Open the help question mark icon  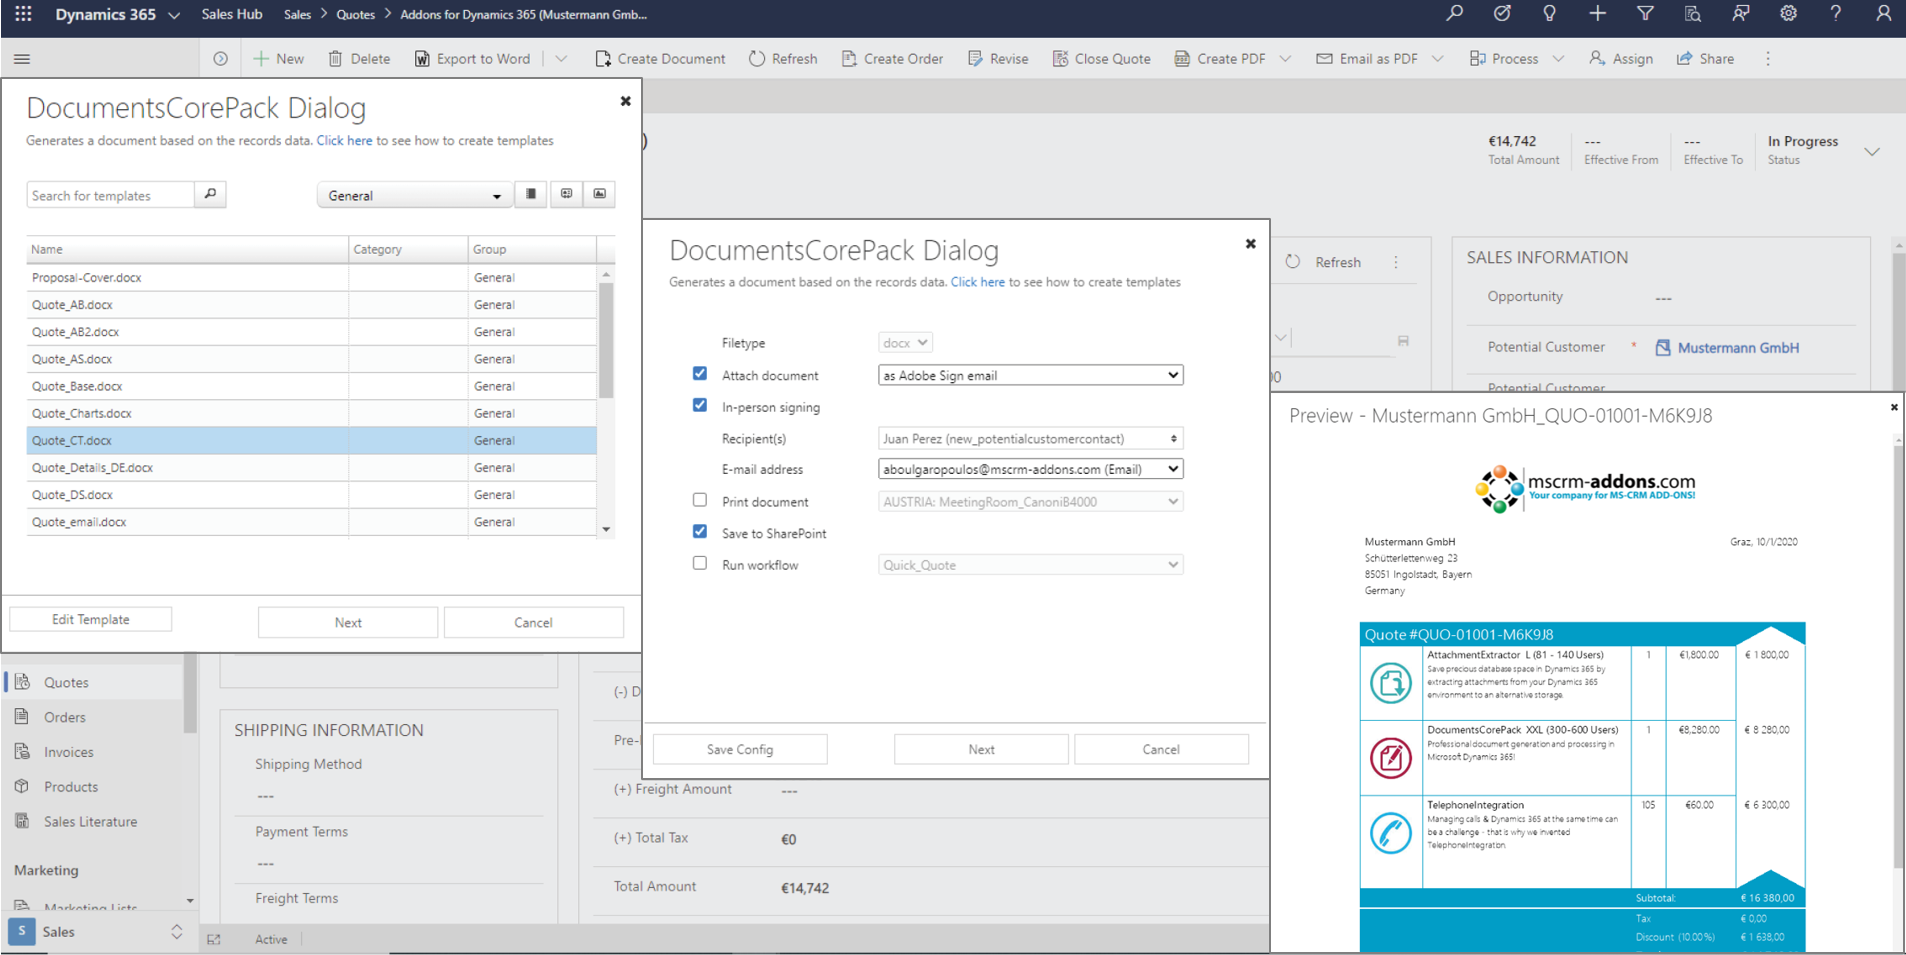click(1835, 14)
